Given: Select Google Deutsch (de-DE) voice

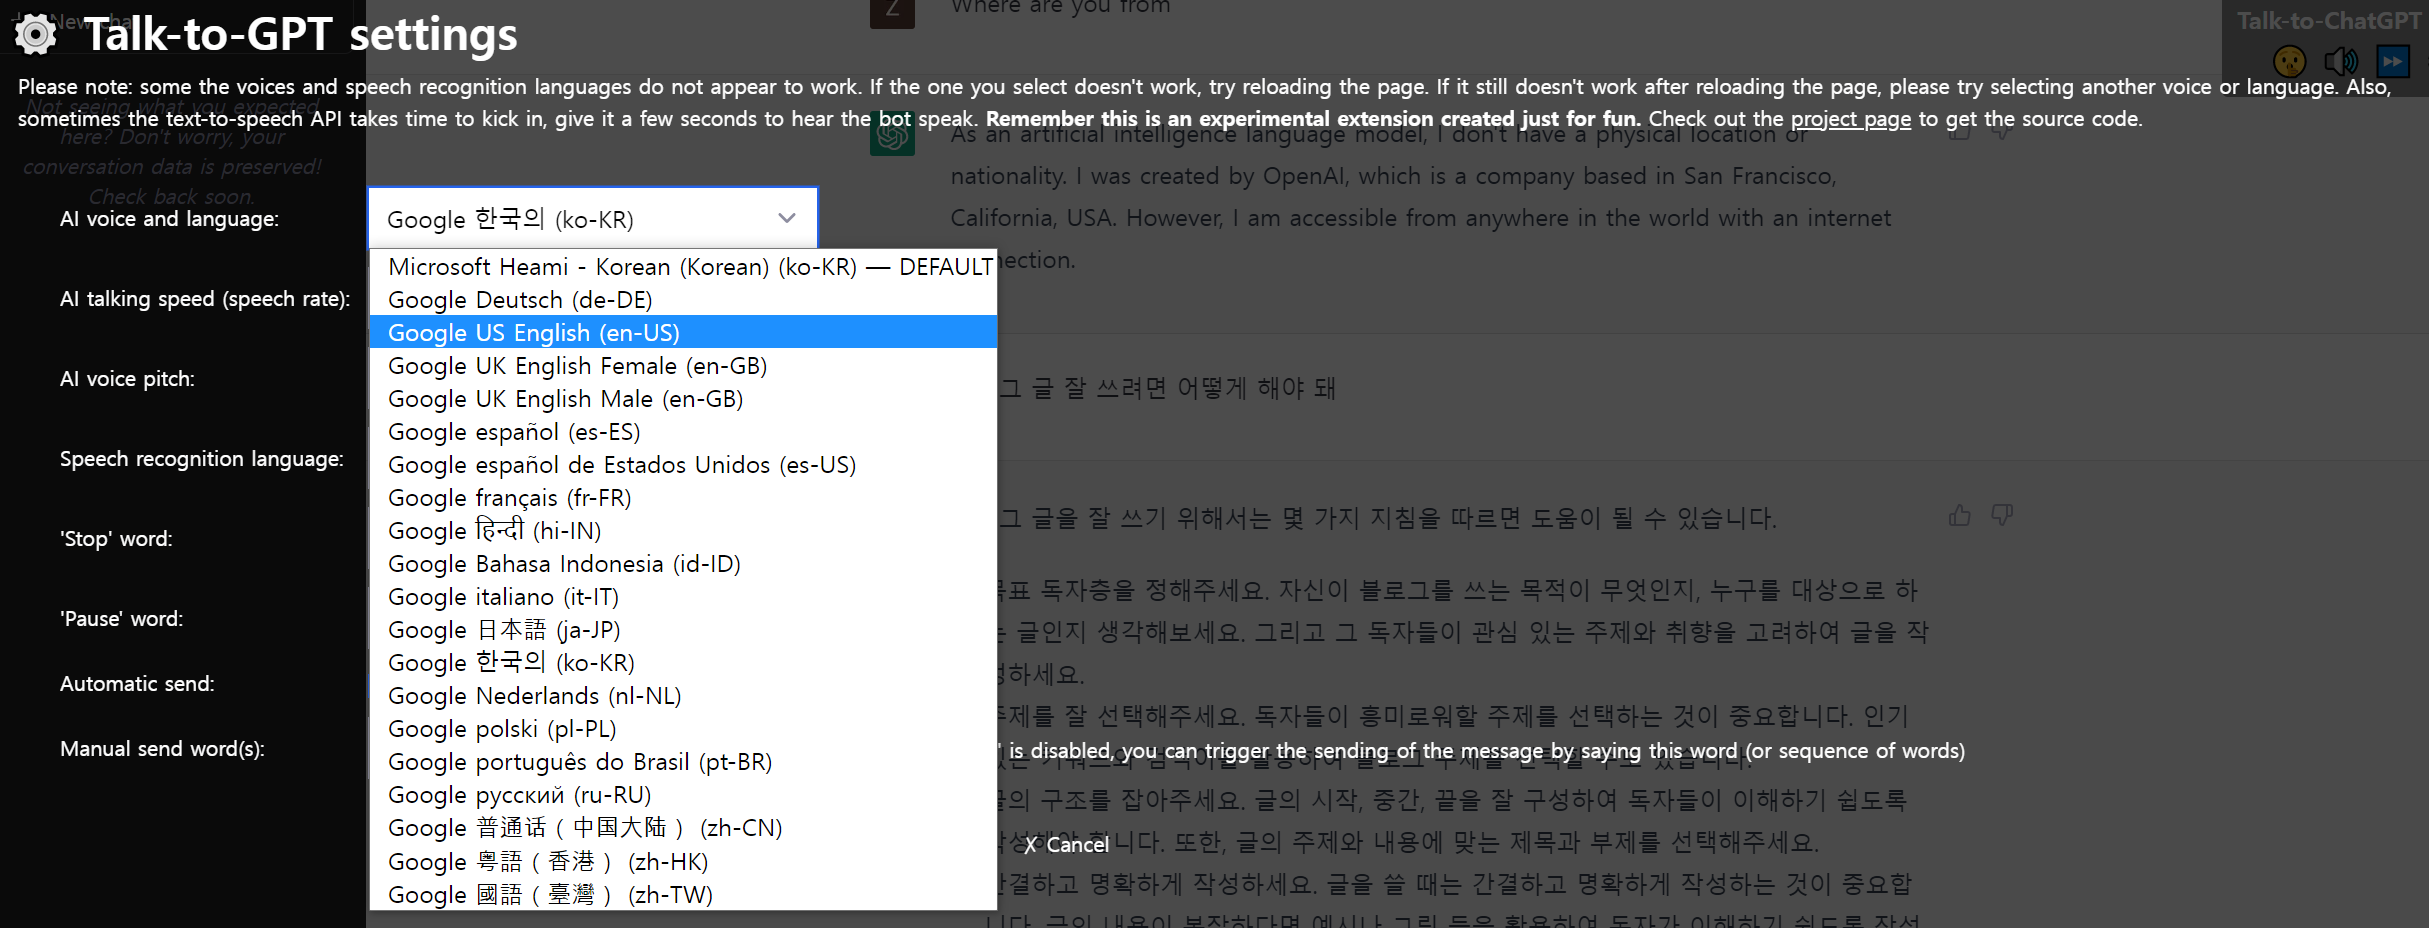Looking at the screenshot, I should click(683, 300).
